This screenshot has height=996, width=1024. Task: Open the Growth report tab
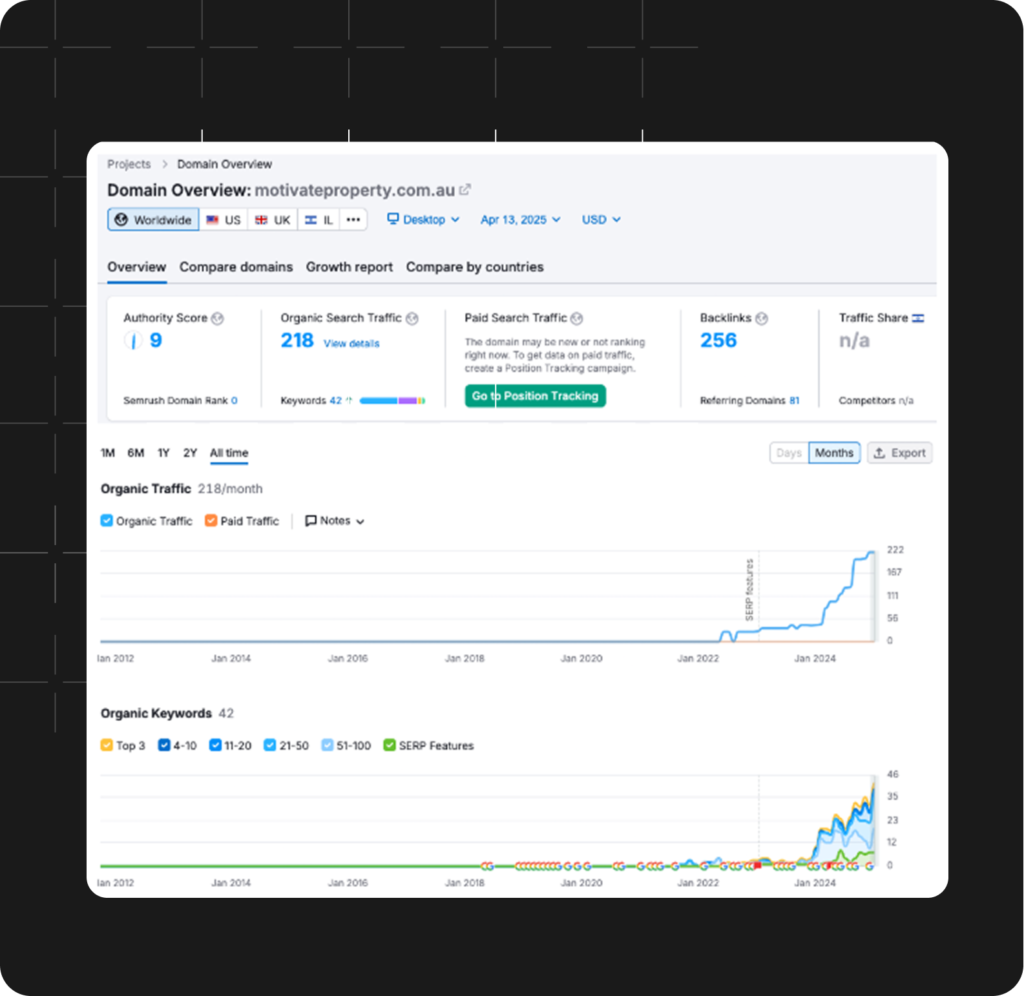349,267
